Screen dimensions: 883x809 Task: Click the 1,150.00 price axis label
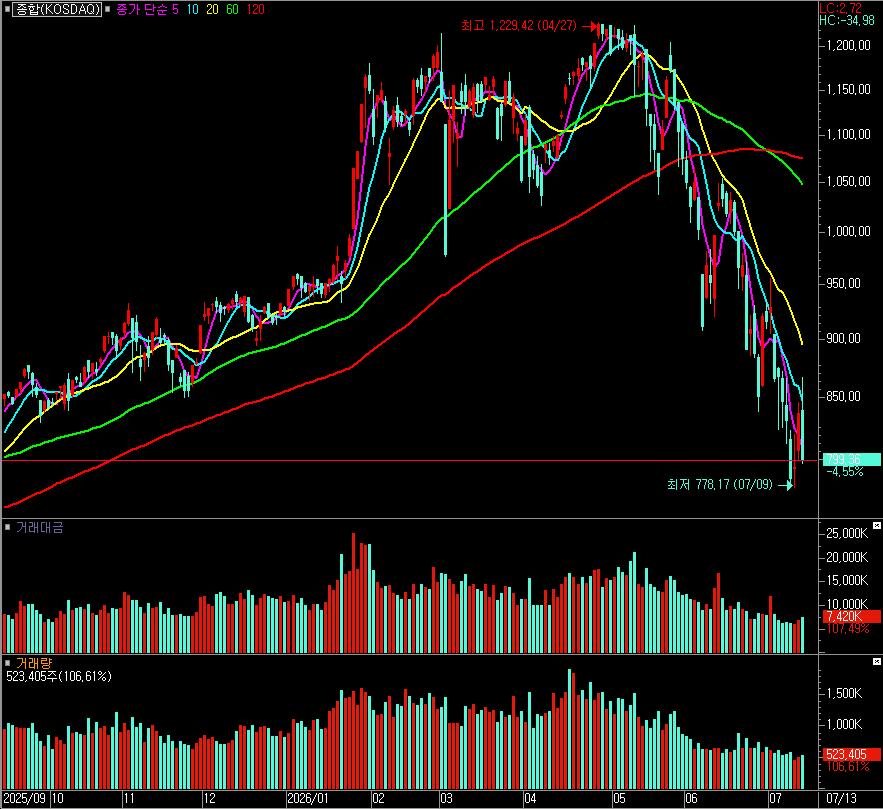[x=849, y=90]
